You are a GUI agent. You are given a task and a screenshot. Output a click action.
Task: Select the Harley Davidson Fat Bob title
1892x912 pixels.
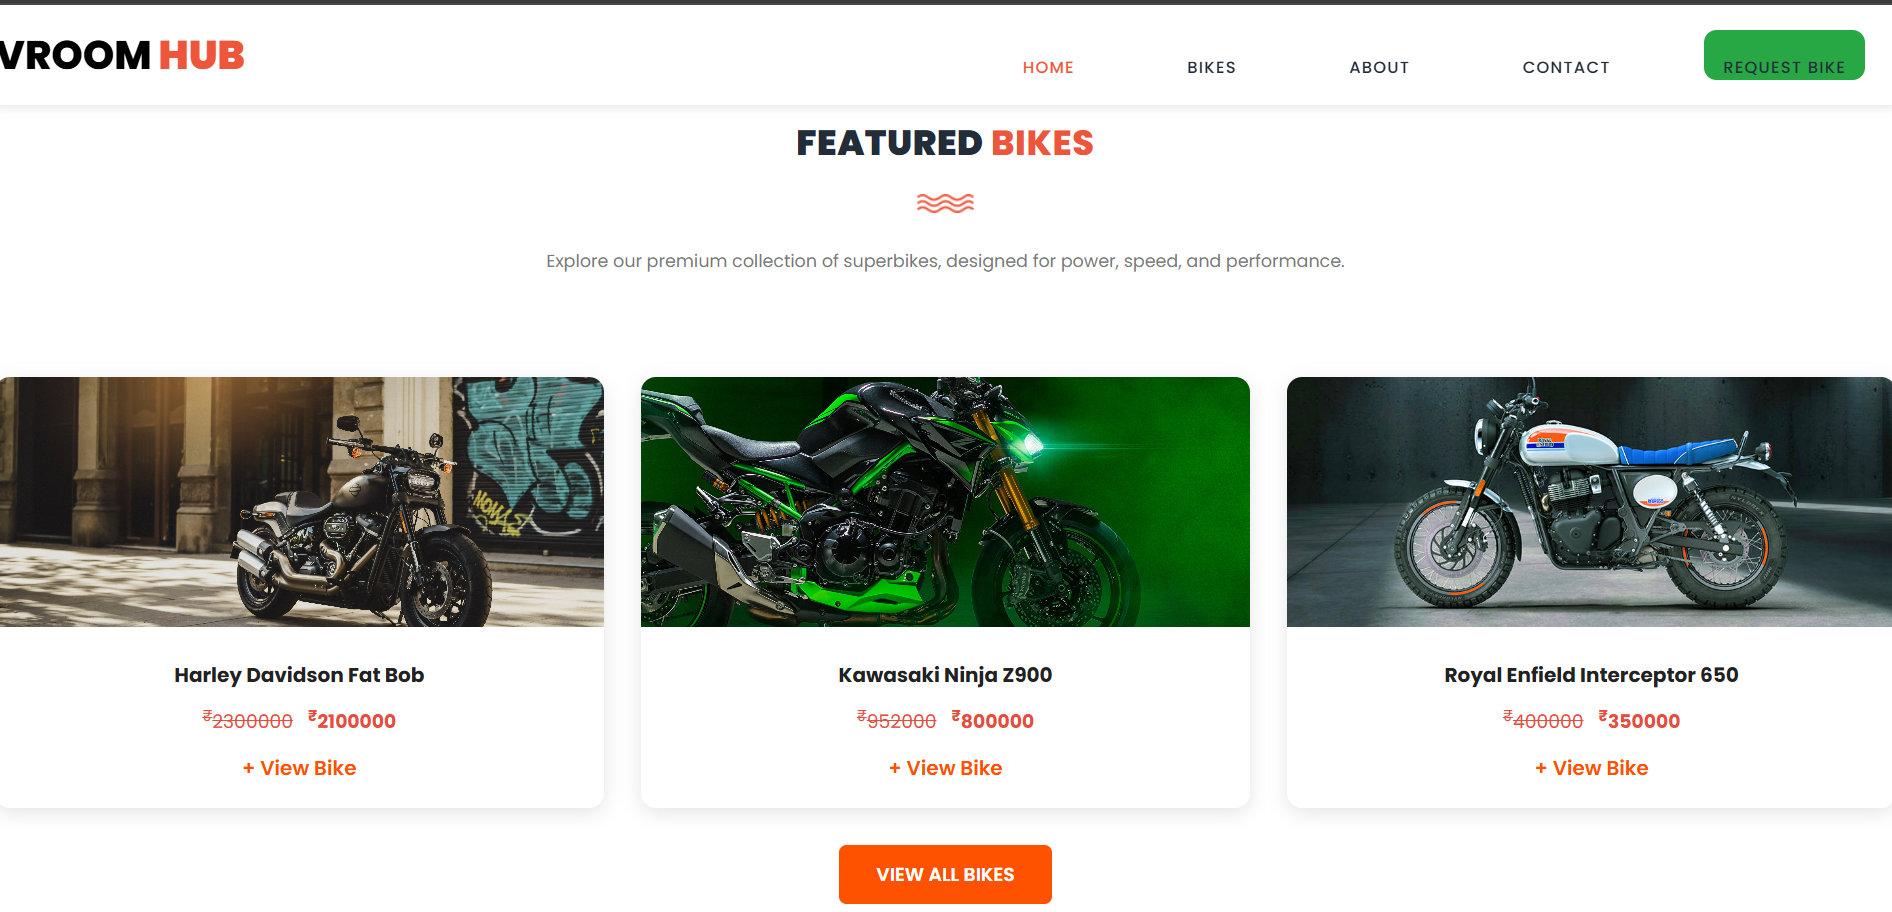coord(299,675)
